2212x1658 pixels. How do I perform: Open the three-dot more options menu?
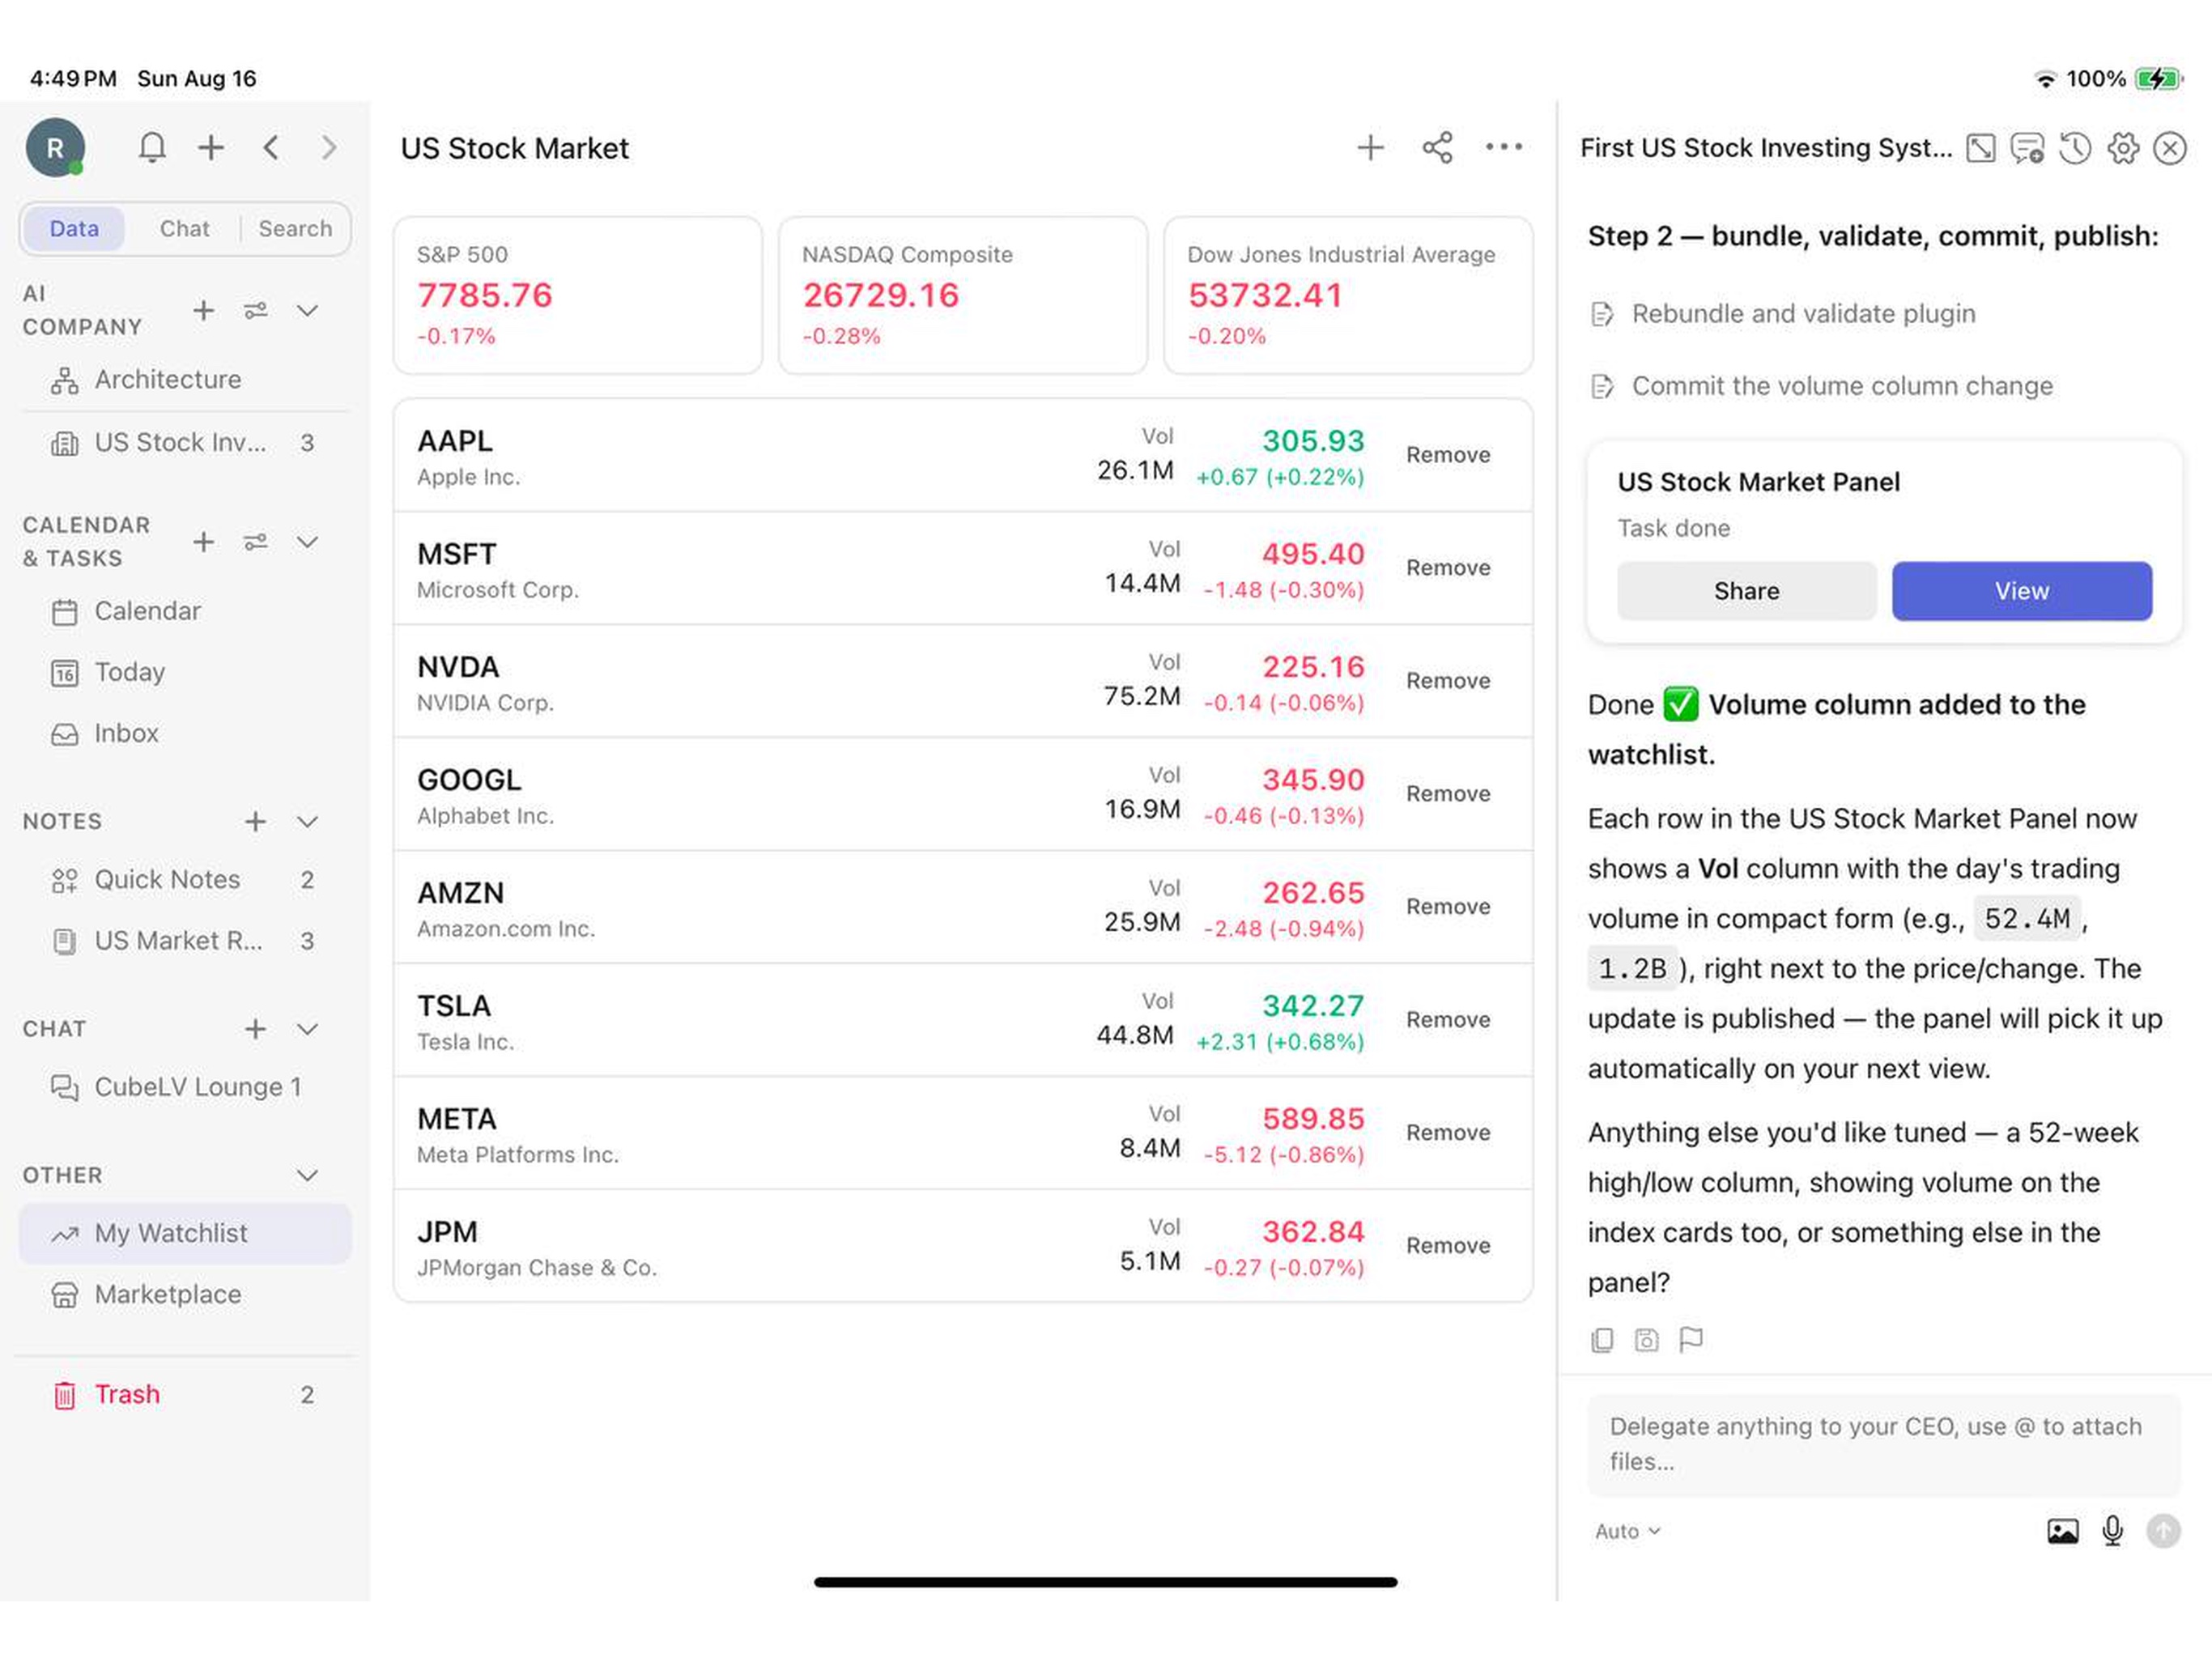[1504, 147]
